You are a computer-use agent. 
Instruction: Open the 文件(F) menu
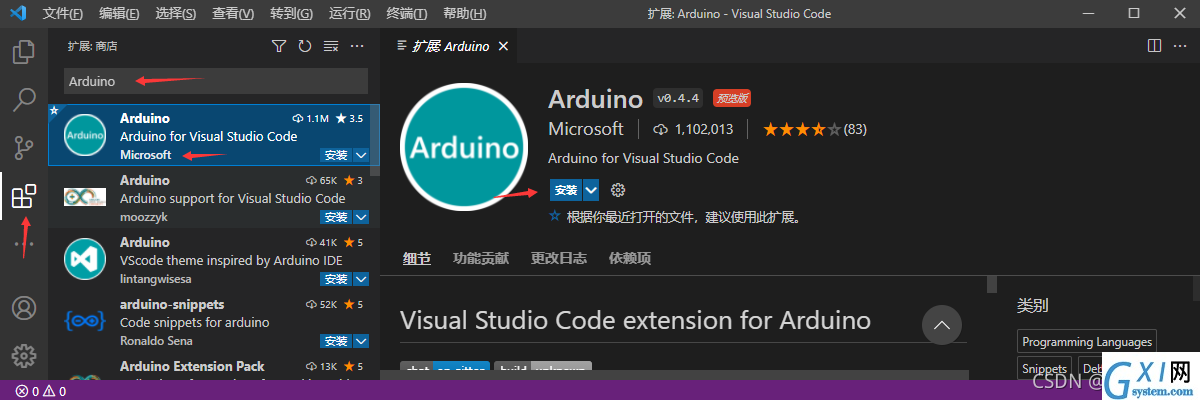point(63,14)
